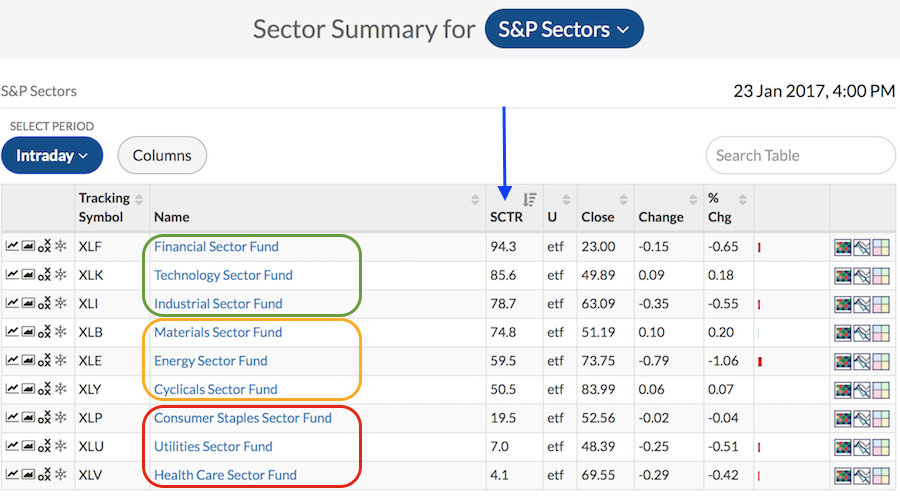
Task: Open Consumer Staples Sector Fund link
Action: pos(243,418)
